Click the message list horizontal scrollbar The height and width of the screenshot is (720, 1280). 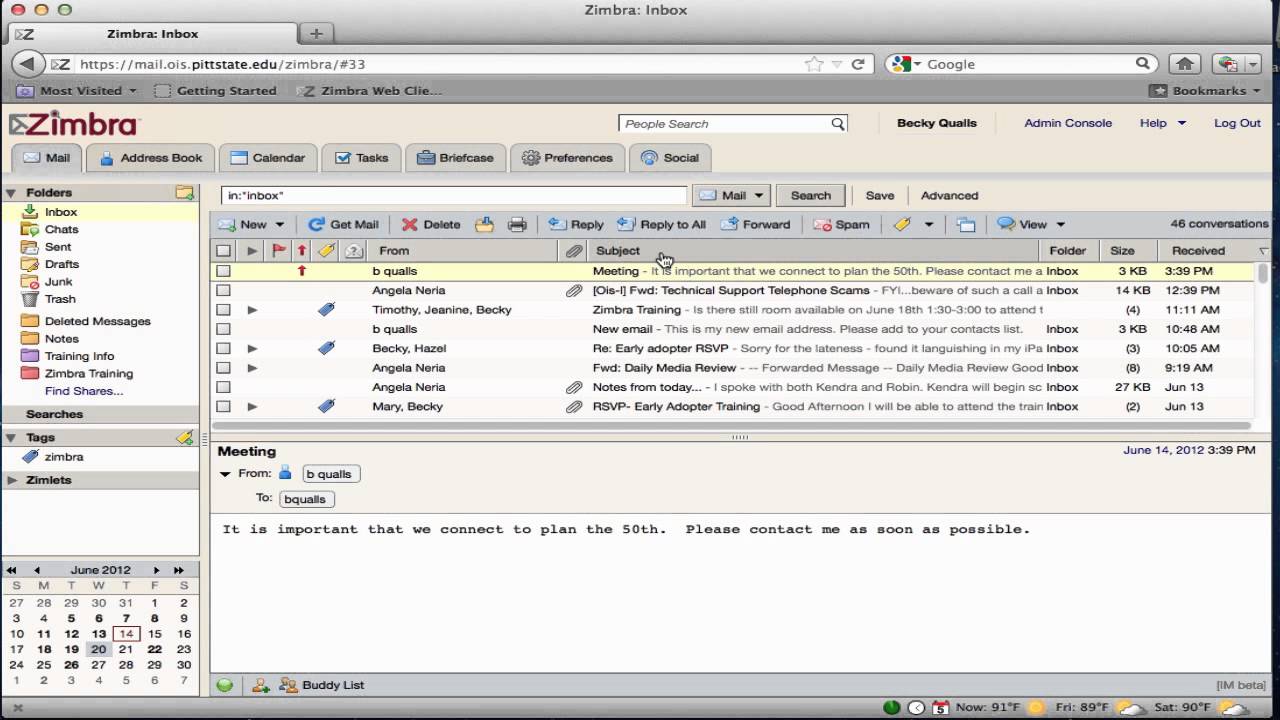coord(731,425)
